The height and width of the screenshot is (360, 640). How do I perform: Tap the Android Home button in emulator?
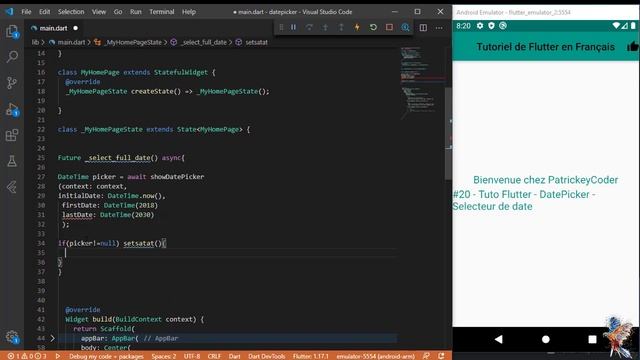546,339
